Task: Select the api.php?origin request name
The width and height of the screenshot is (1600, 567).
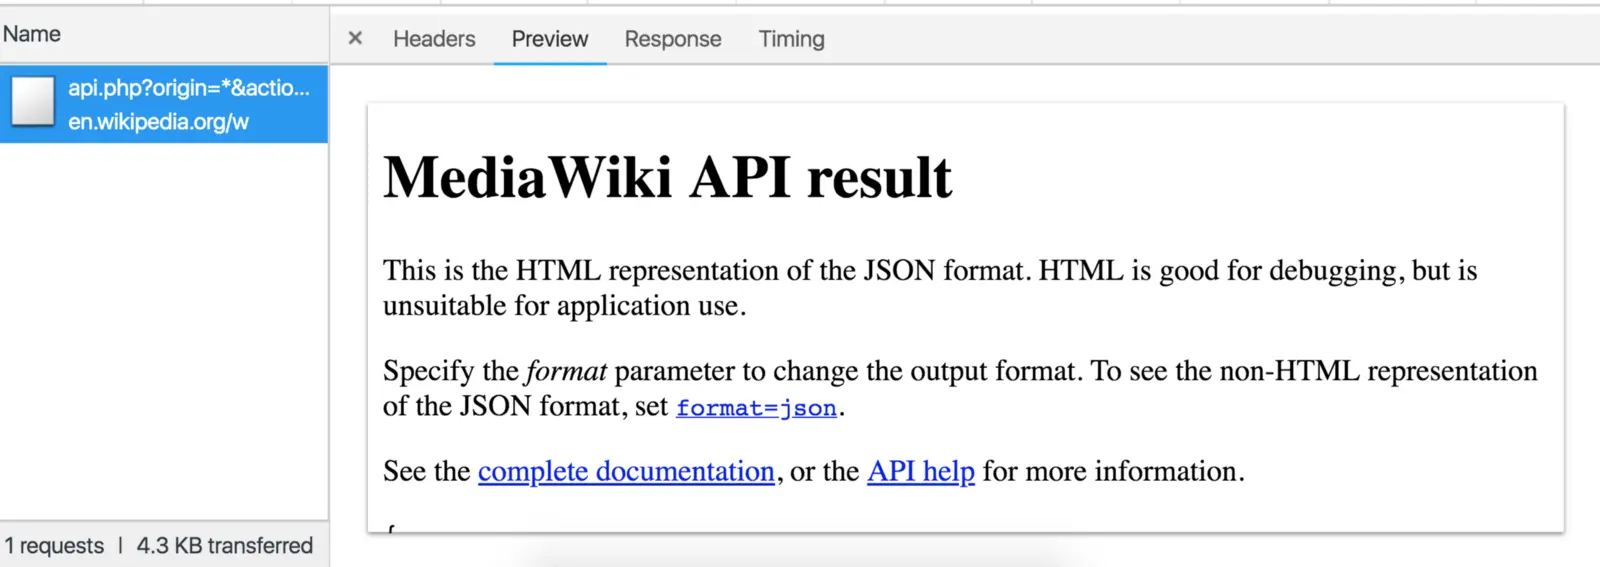Action: [189, 88]
